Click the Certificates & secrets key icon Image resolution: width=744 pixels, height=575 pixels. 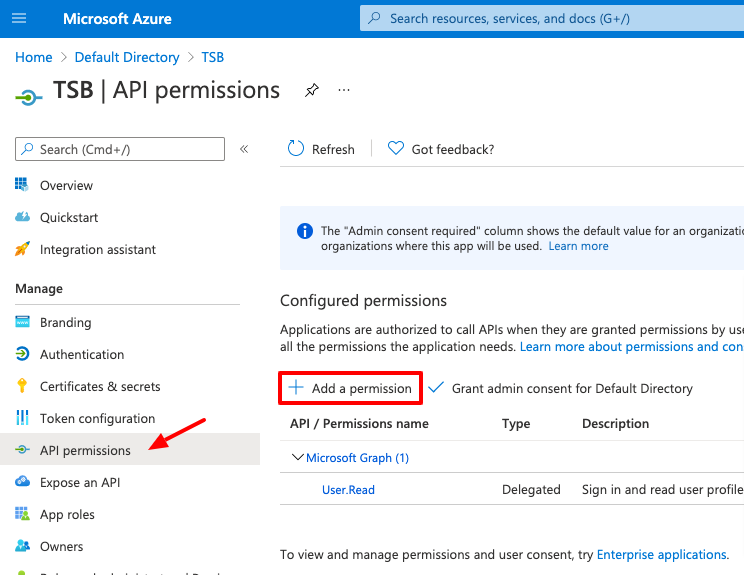pyautogui.click(x=22, y=386)
